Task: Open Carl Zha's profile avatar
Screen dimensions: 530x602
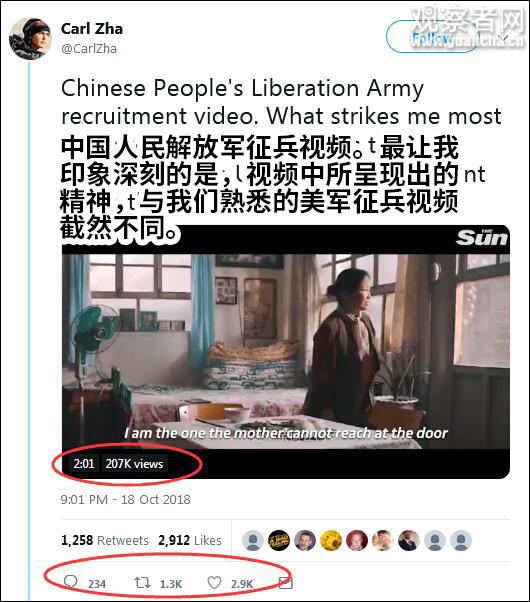Action: (30, 38)
